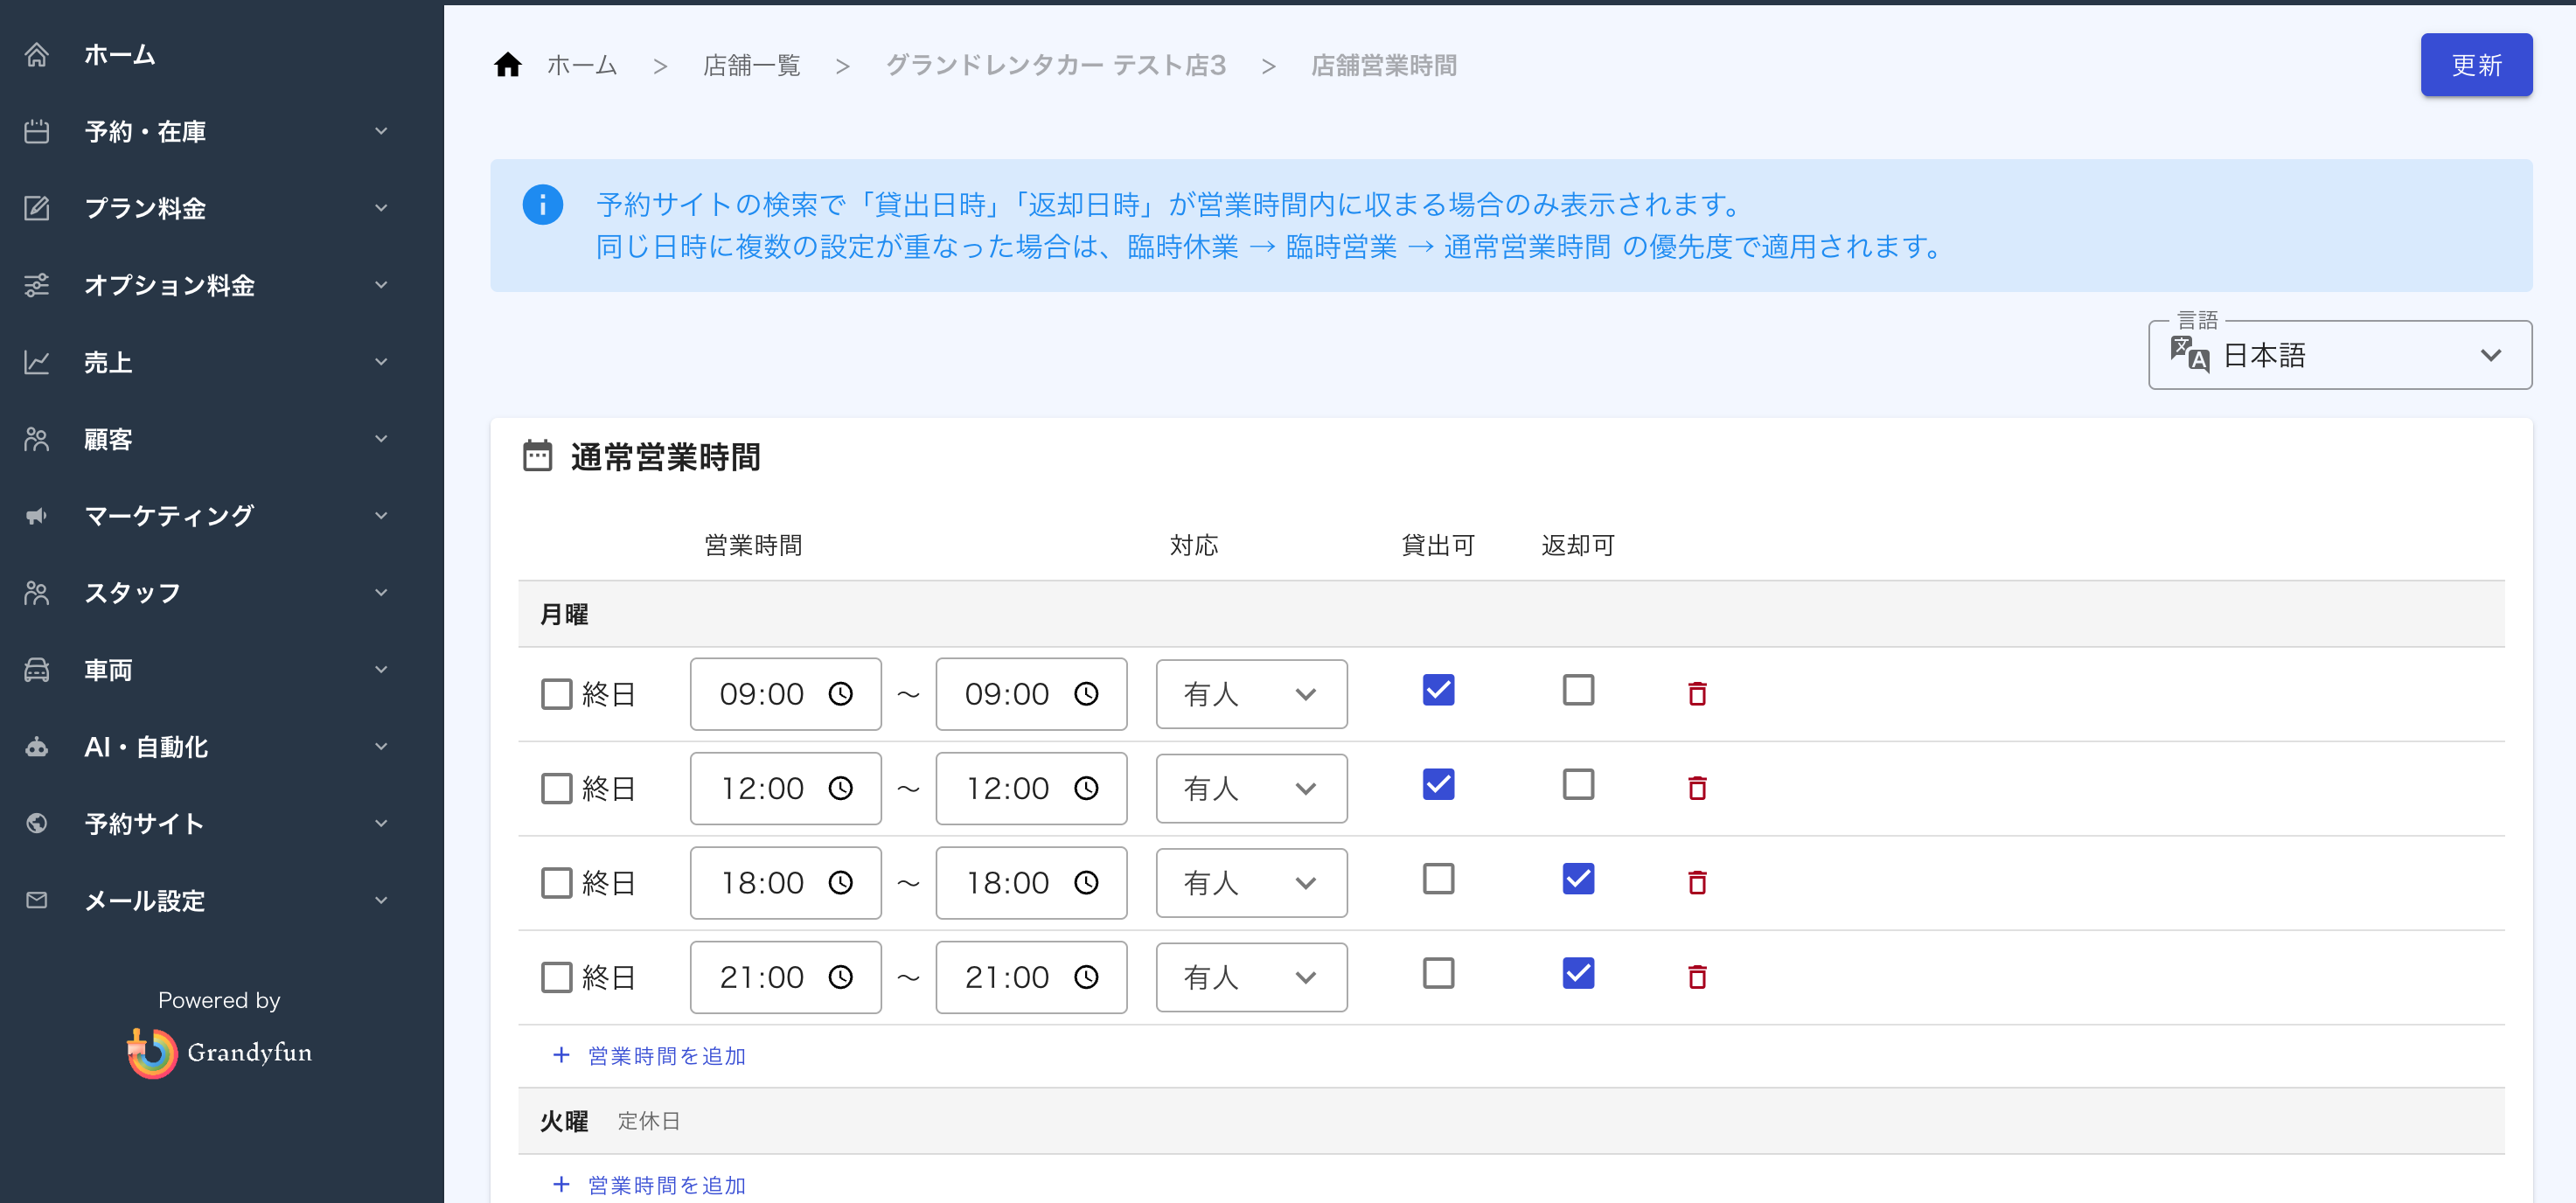Click the 更新 update button
The image size is (2576, 1203).
(x=2476, y=65)
